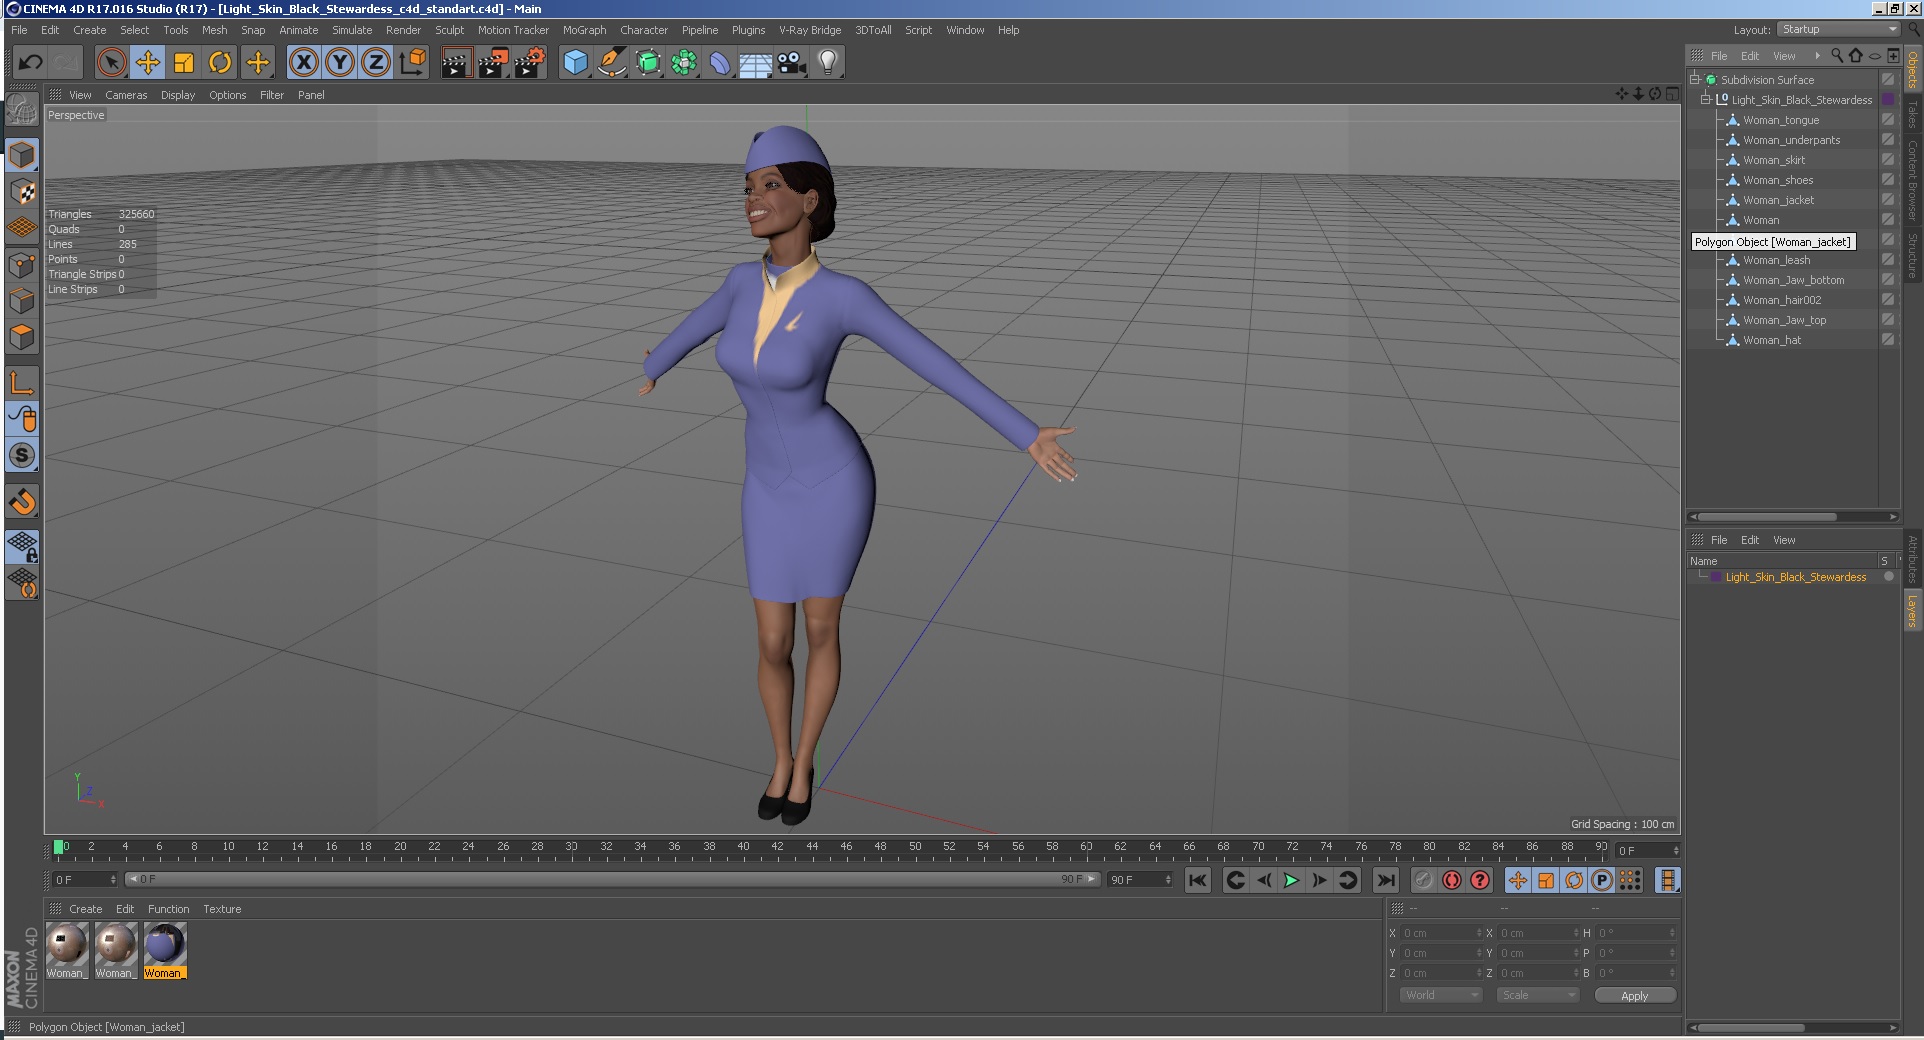Add a Cube primitive object
Image resolution: width=1924 pixels, height=1040 pixels.
tap(575, 62)
